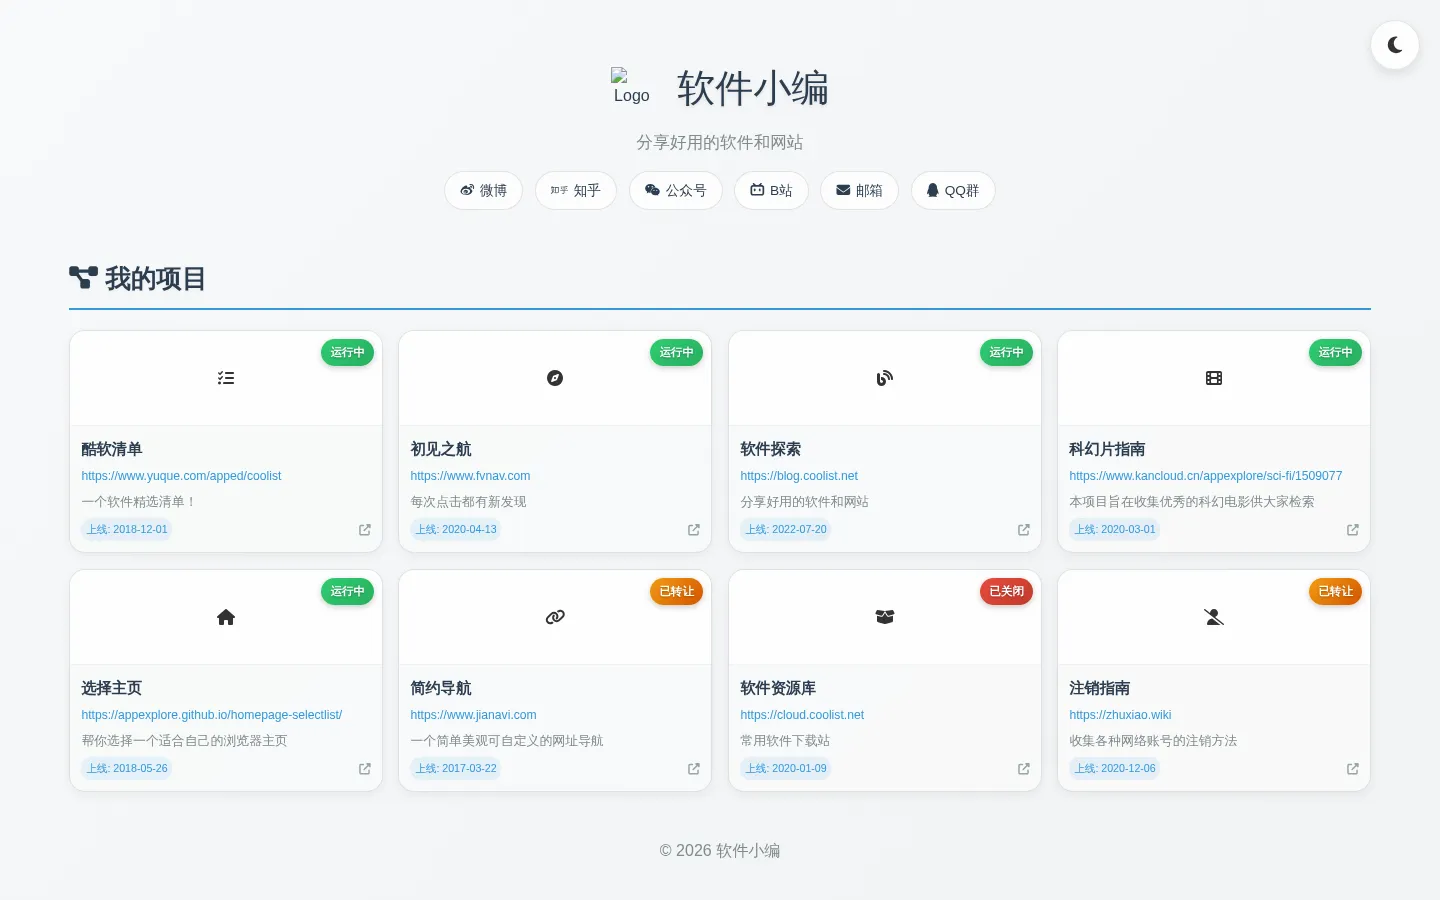Open external link icon on 简约导航 card
Viewport: 1440px width, 900px height.
[694, 769]
